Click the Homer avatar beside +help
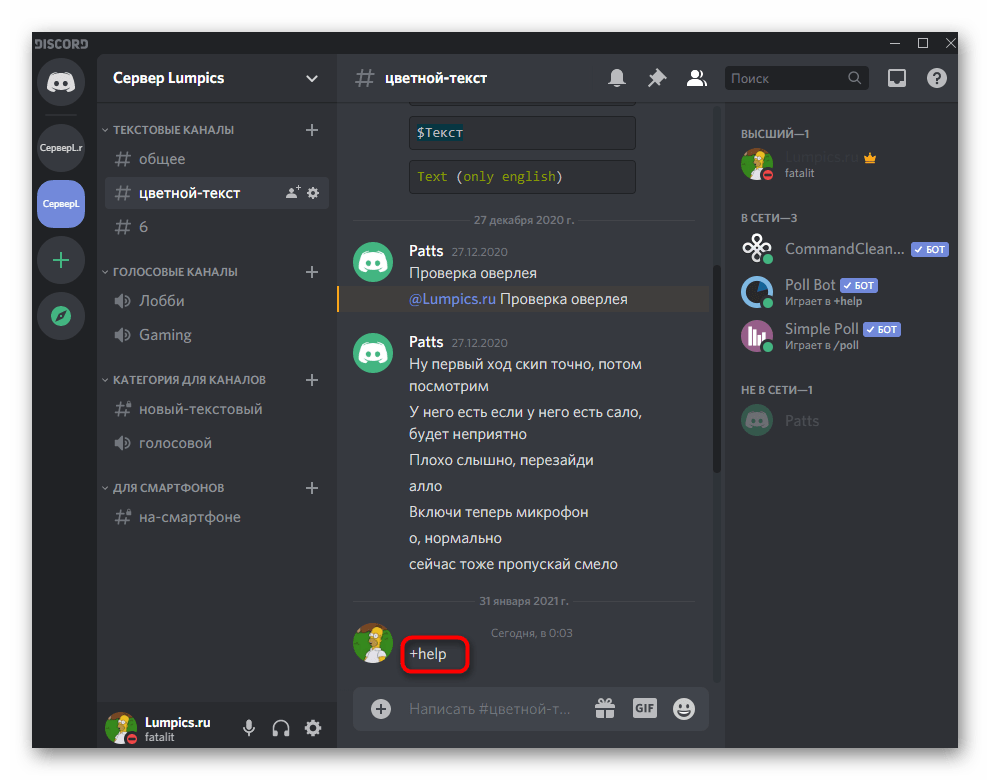Screen dimensions: 990x780 tap(373, 644)
